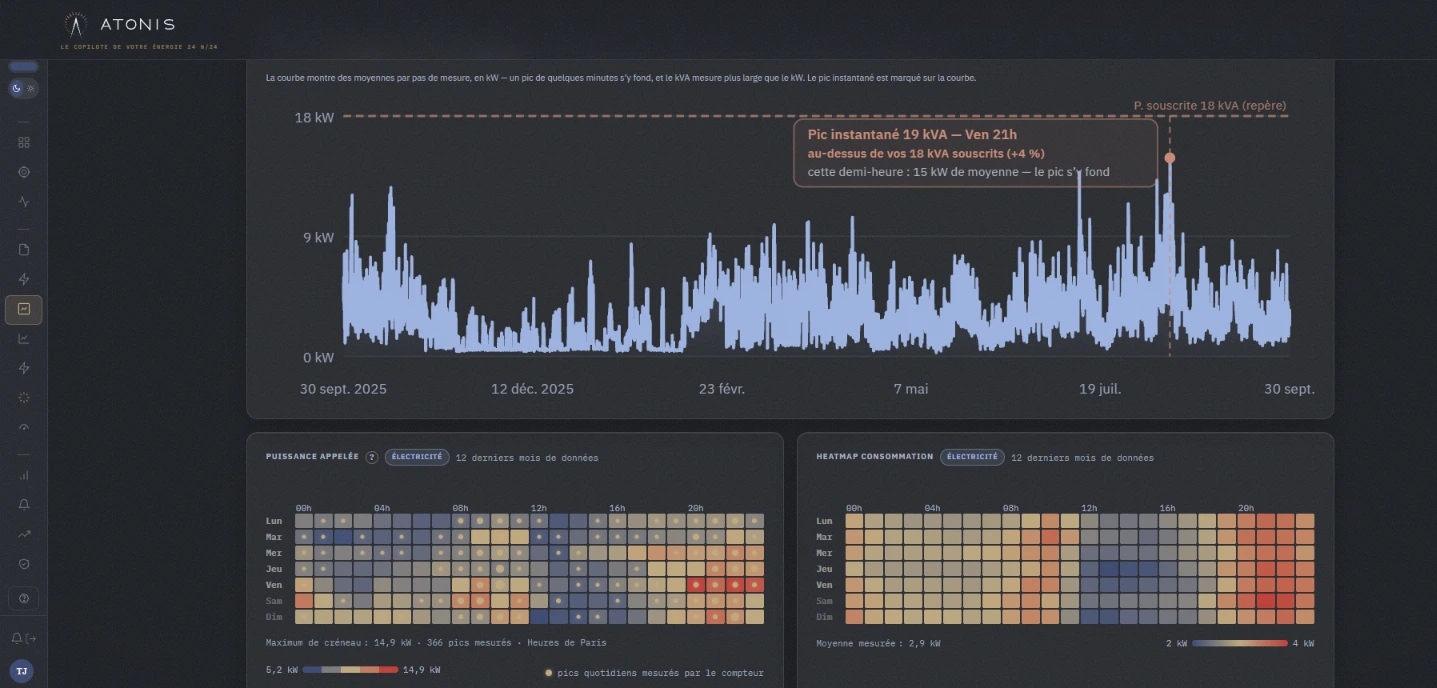Click the 30 sept. 2025 date label
This screenshot has width=1437, height=688.
tap(343, 389)
